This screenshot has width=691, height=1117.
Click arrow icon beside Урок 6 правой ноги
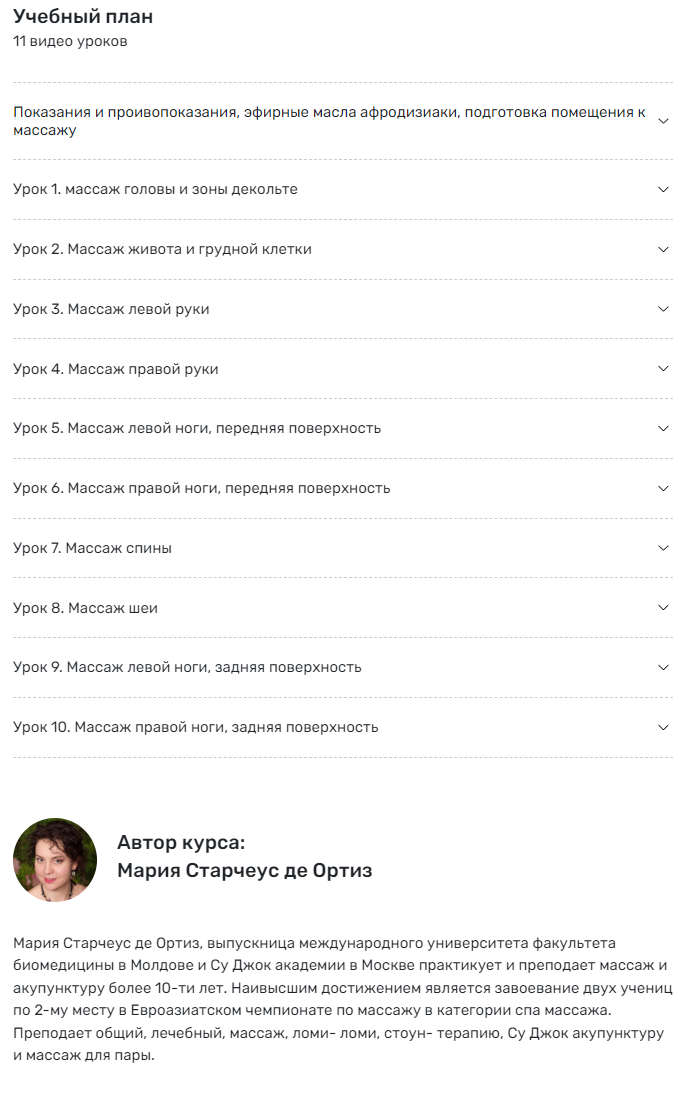coord(663,489)
